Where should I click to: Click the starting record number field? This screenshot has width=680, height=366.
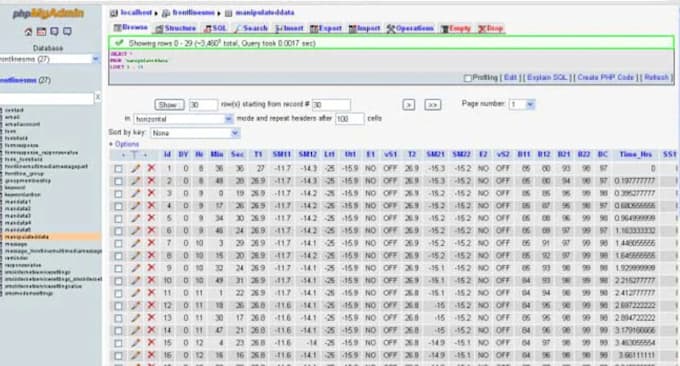click(x=331, y=105)
